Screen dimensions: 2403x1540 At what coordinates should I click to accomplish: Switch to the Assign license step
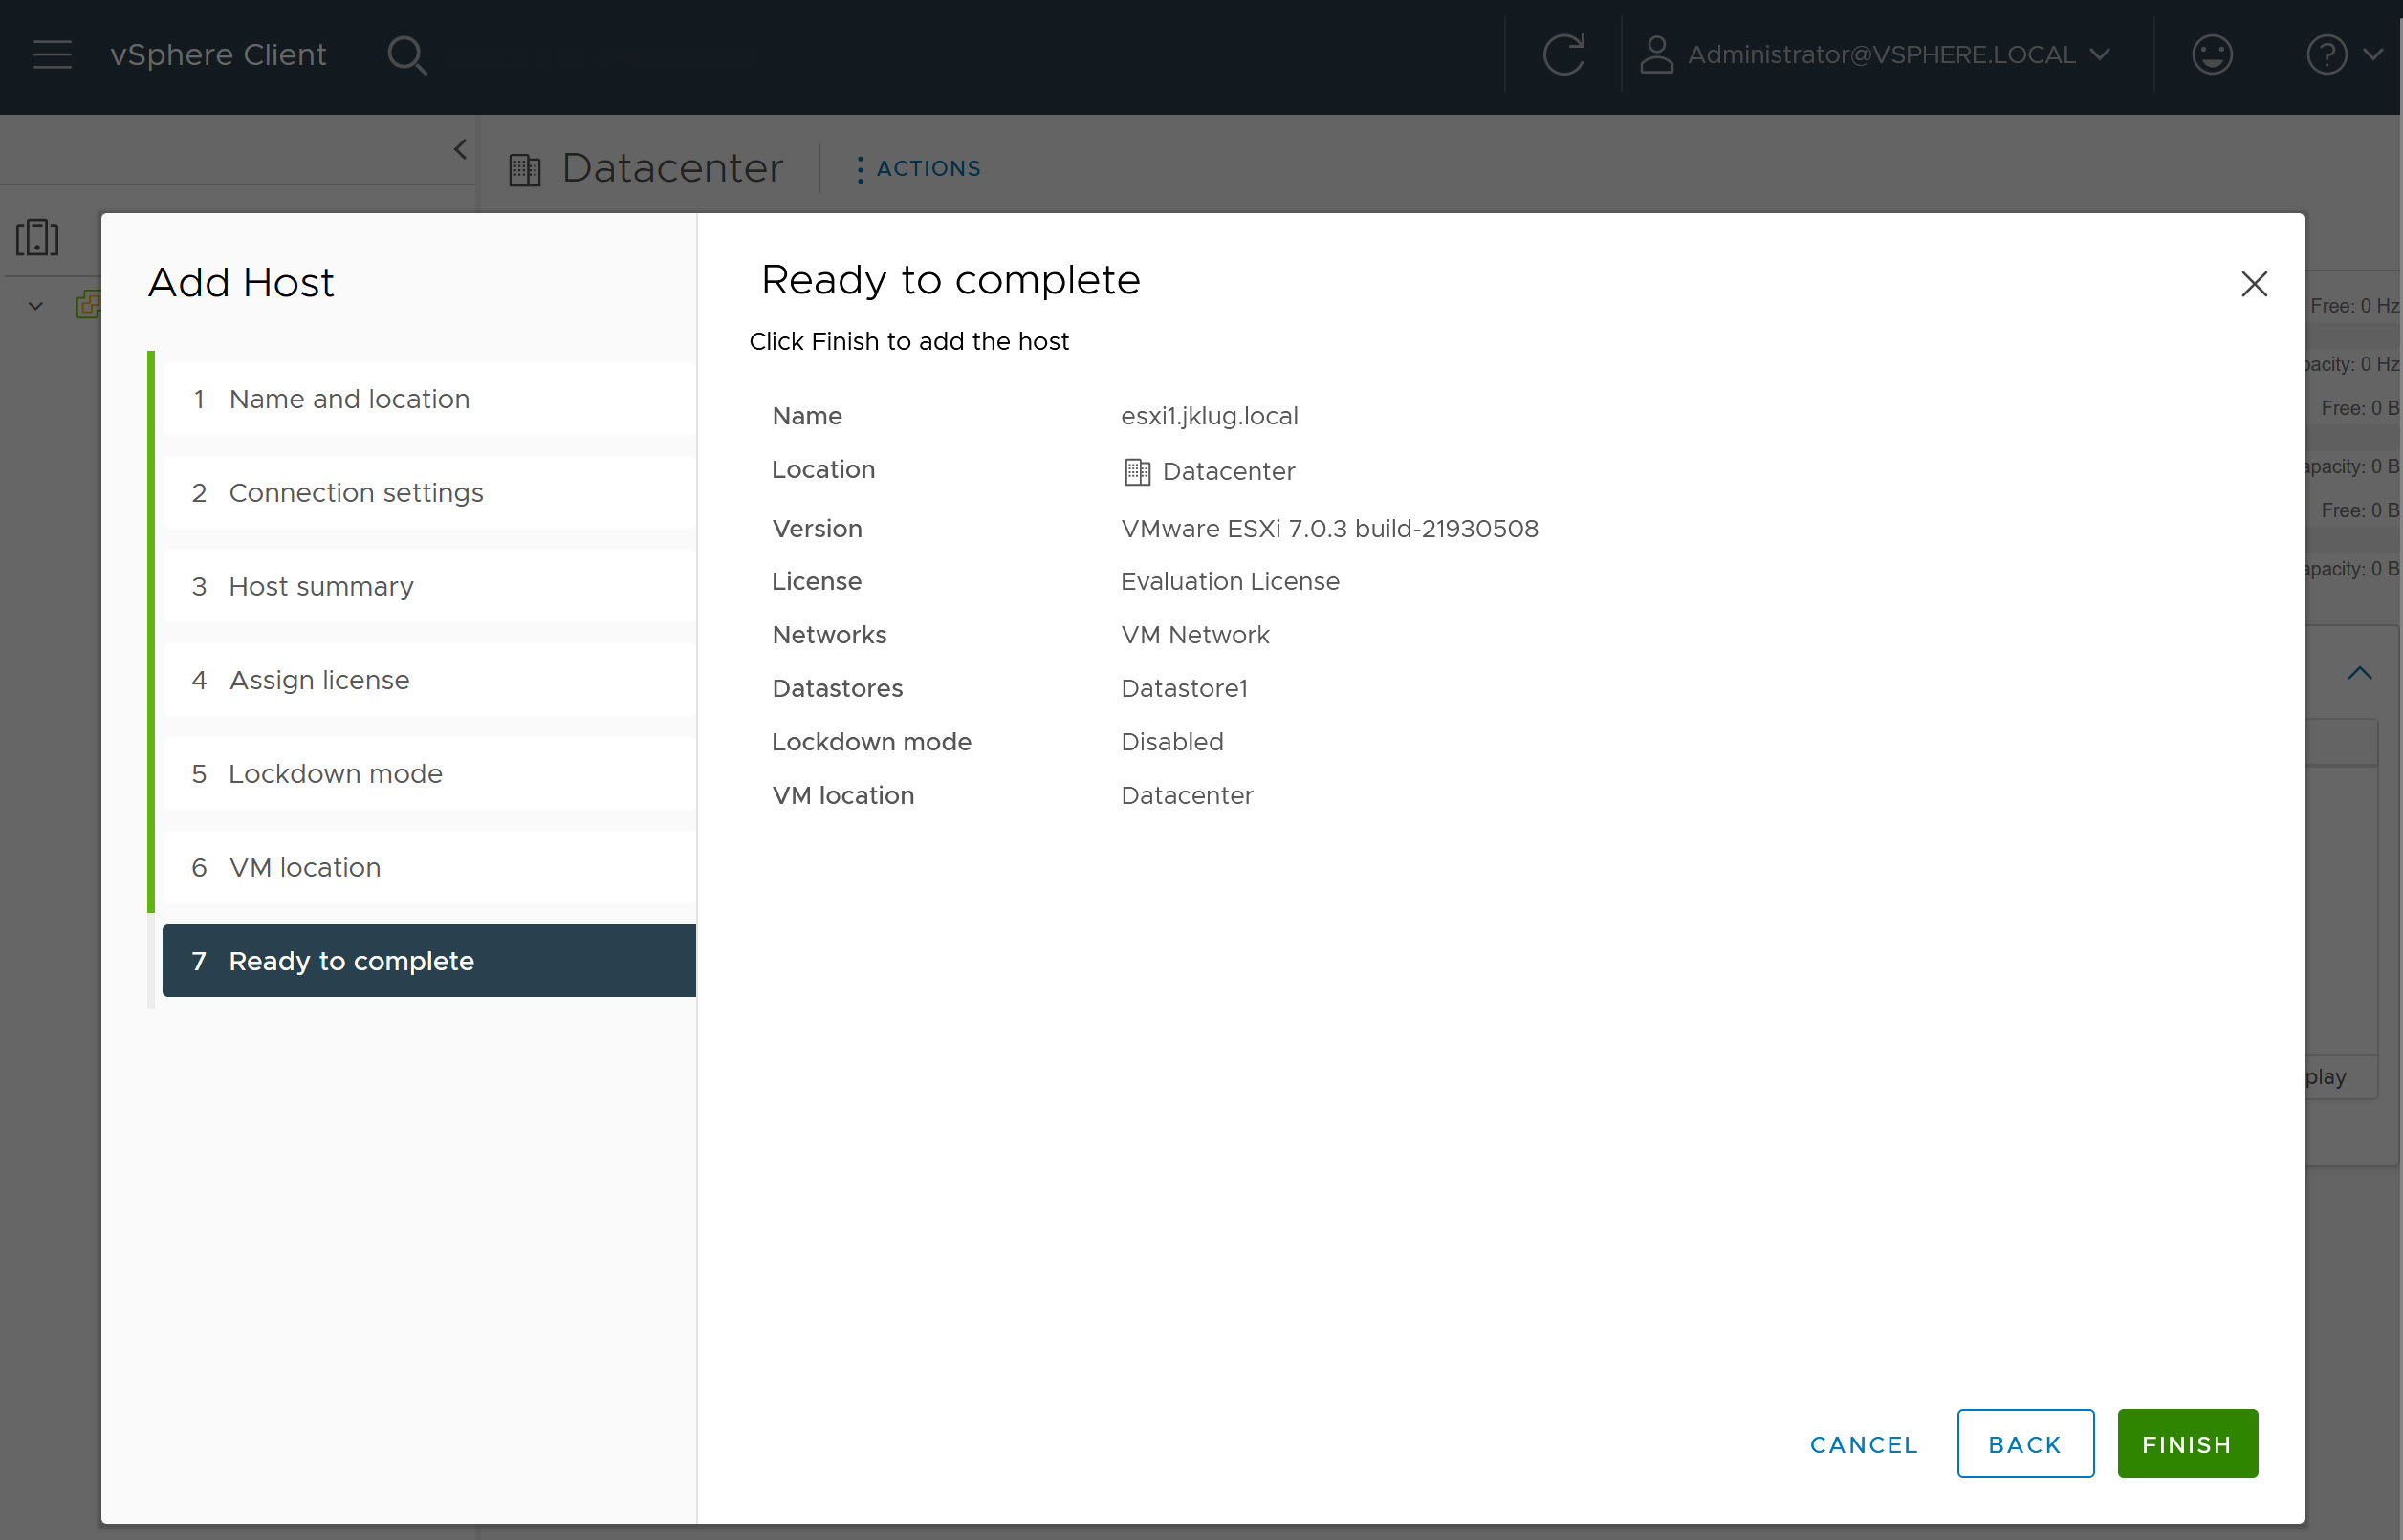[318, 680]
